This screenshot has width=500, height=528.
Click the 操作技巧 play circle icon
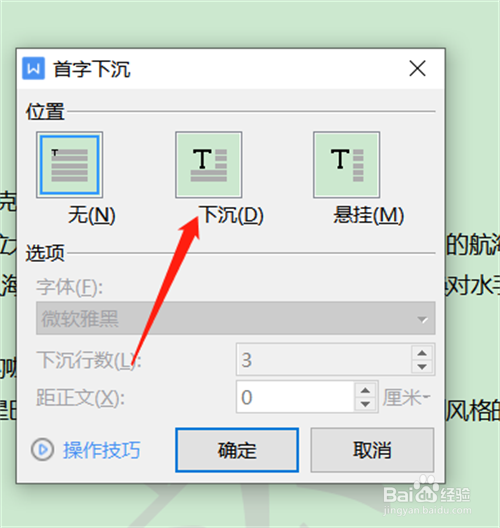click(x=42, y=450)
